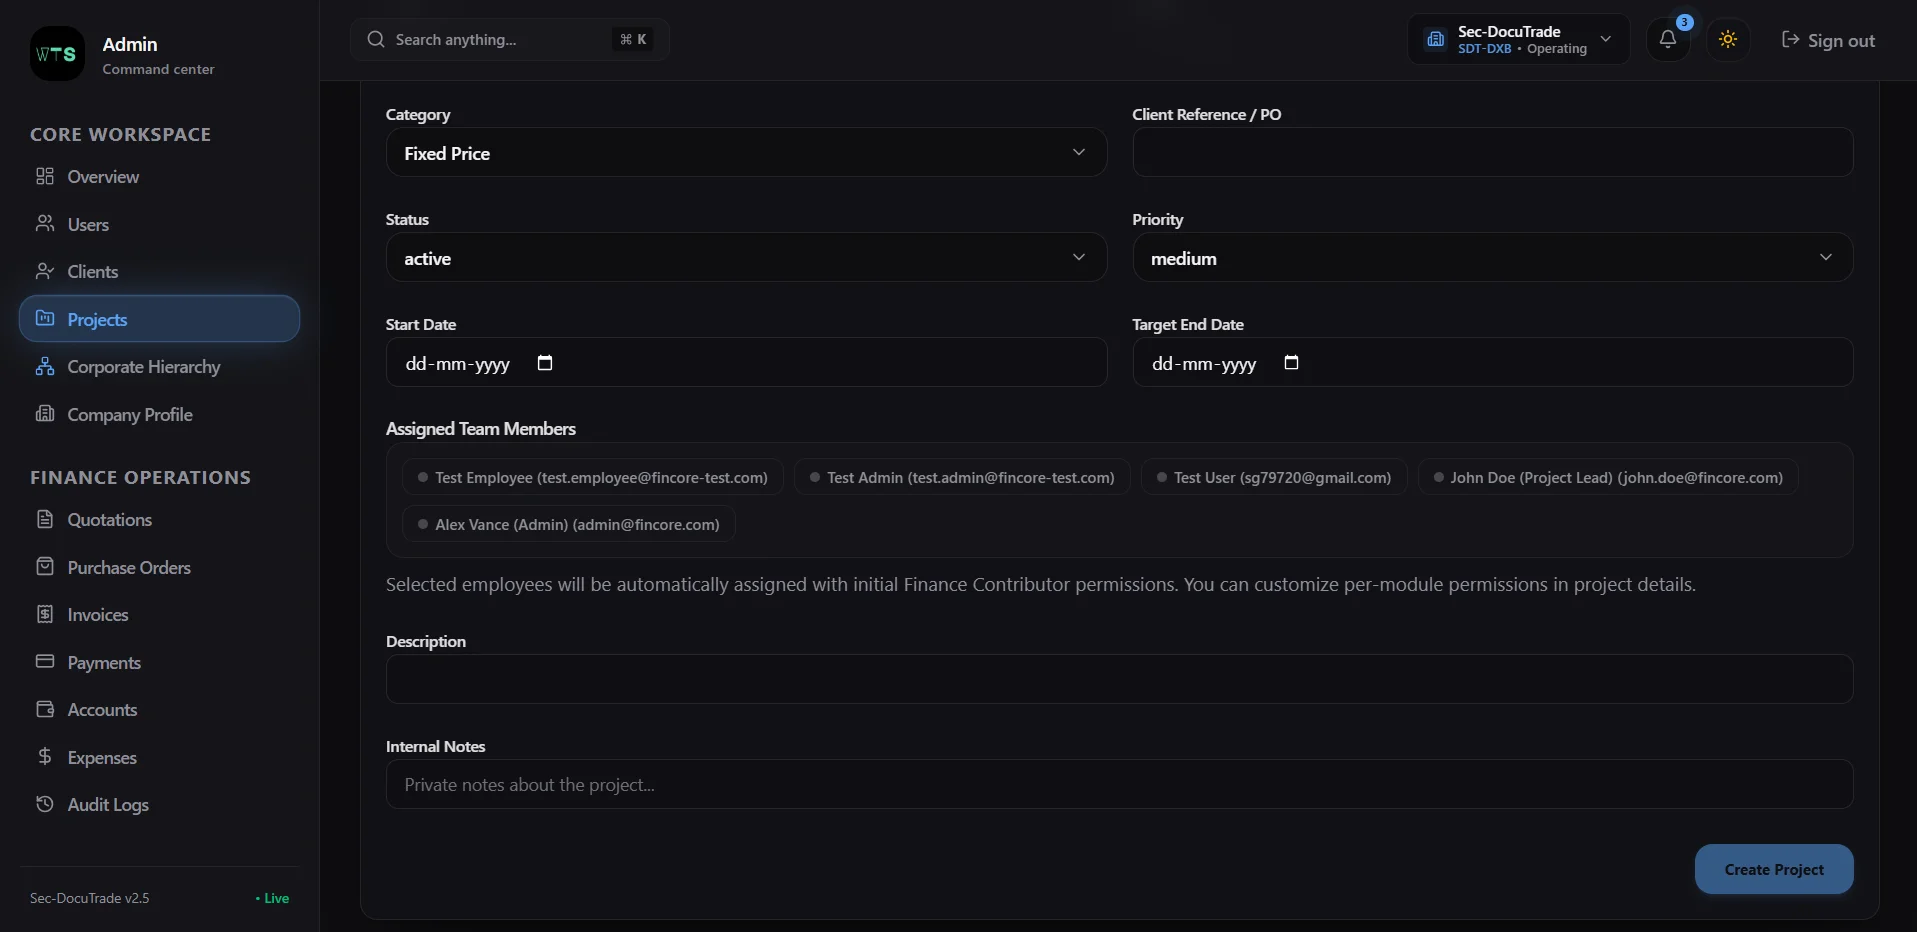Click the Live status indicator
Image resolution: width=1917 pixels, height=932 pixels.
pos(272,898)
